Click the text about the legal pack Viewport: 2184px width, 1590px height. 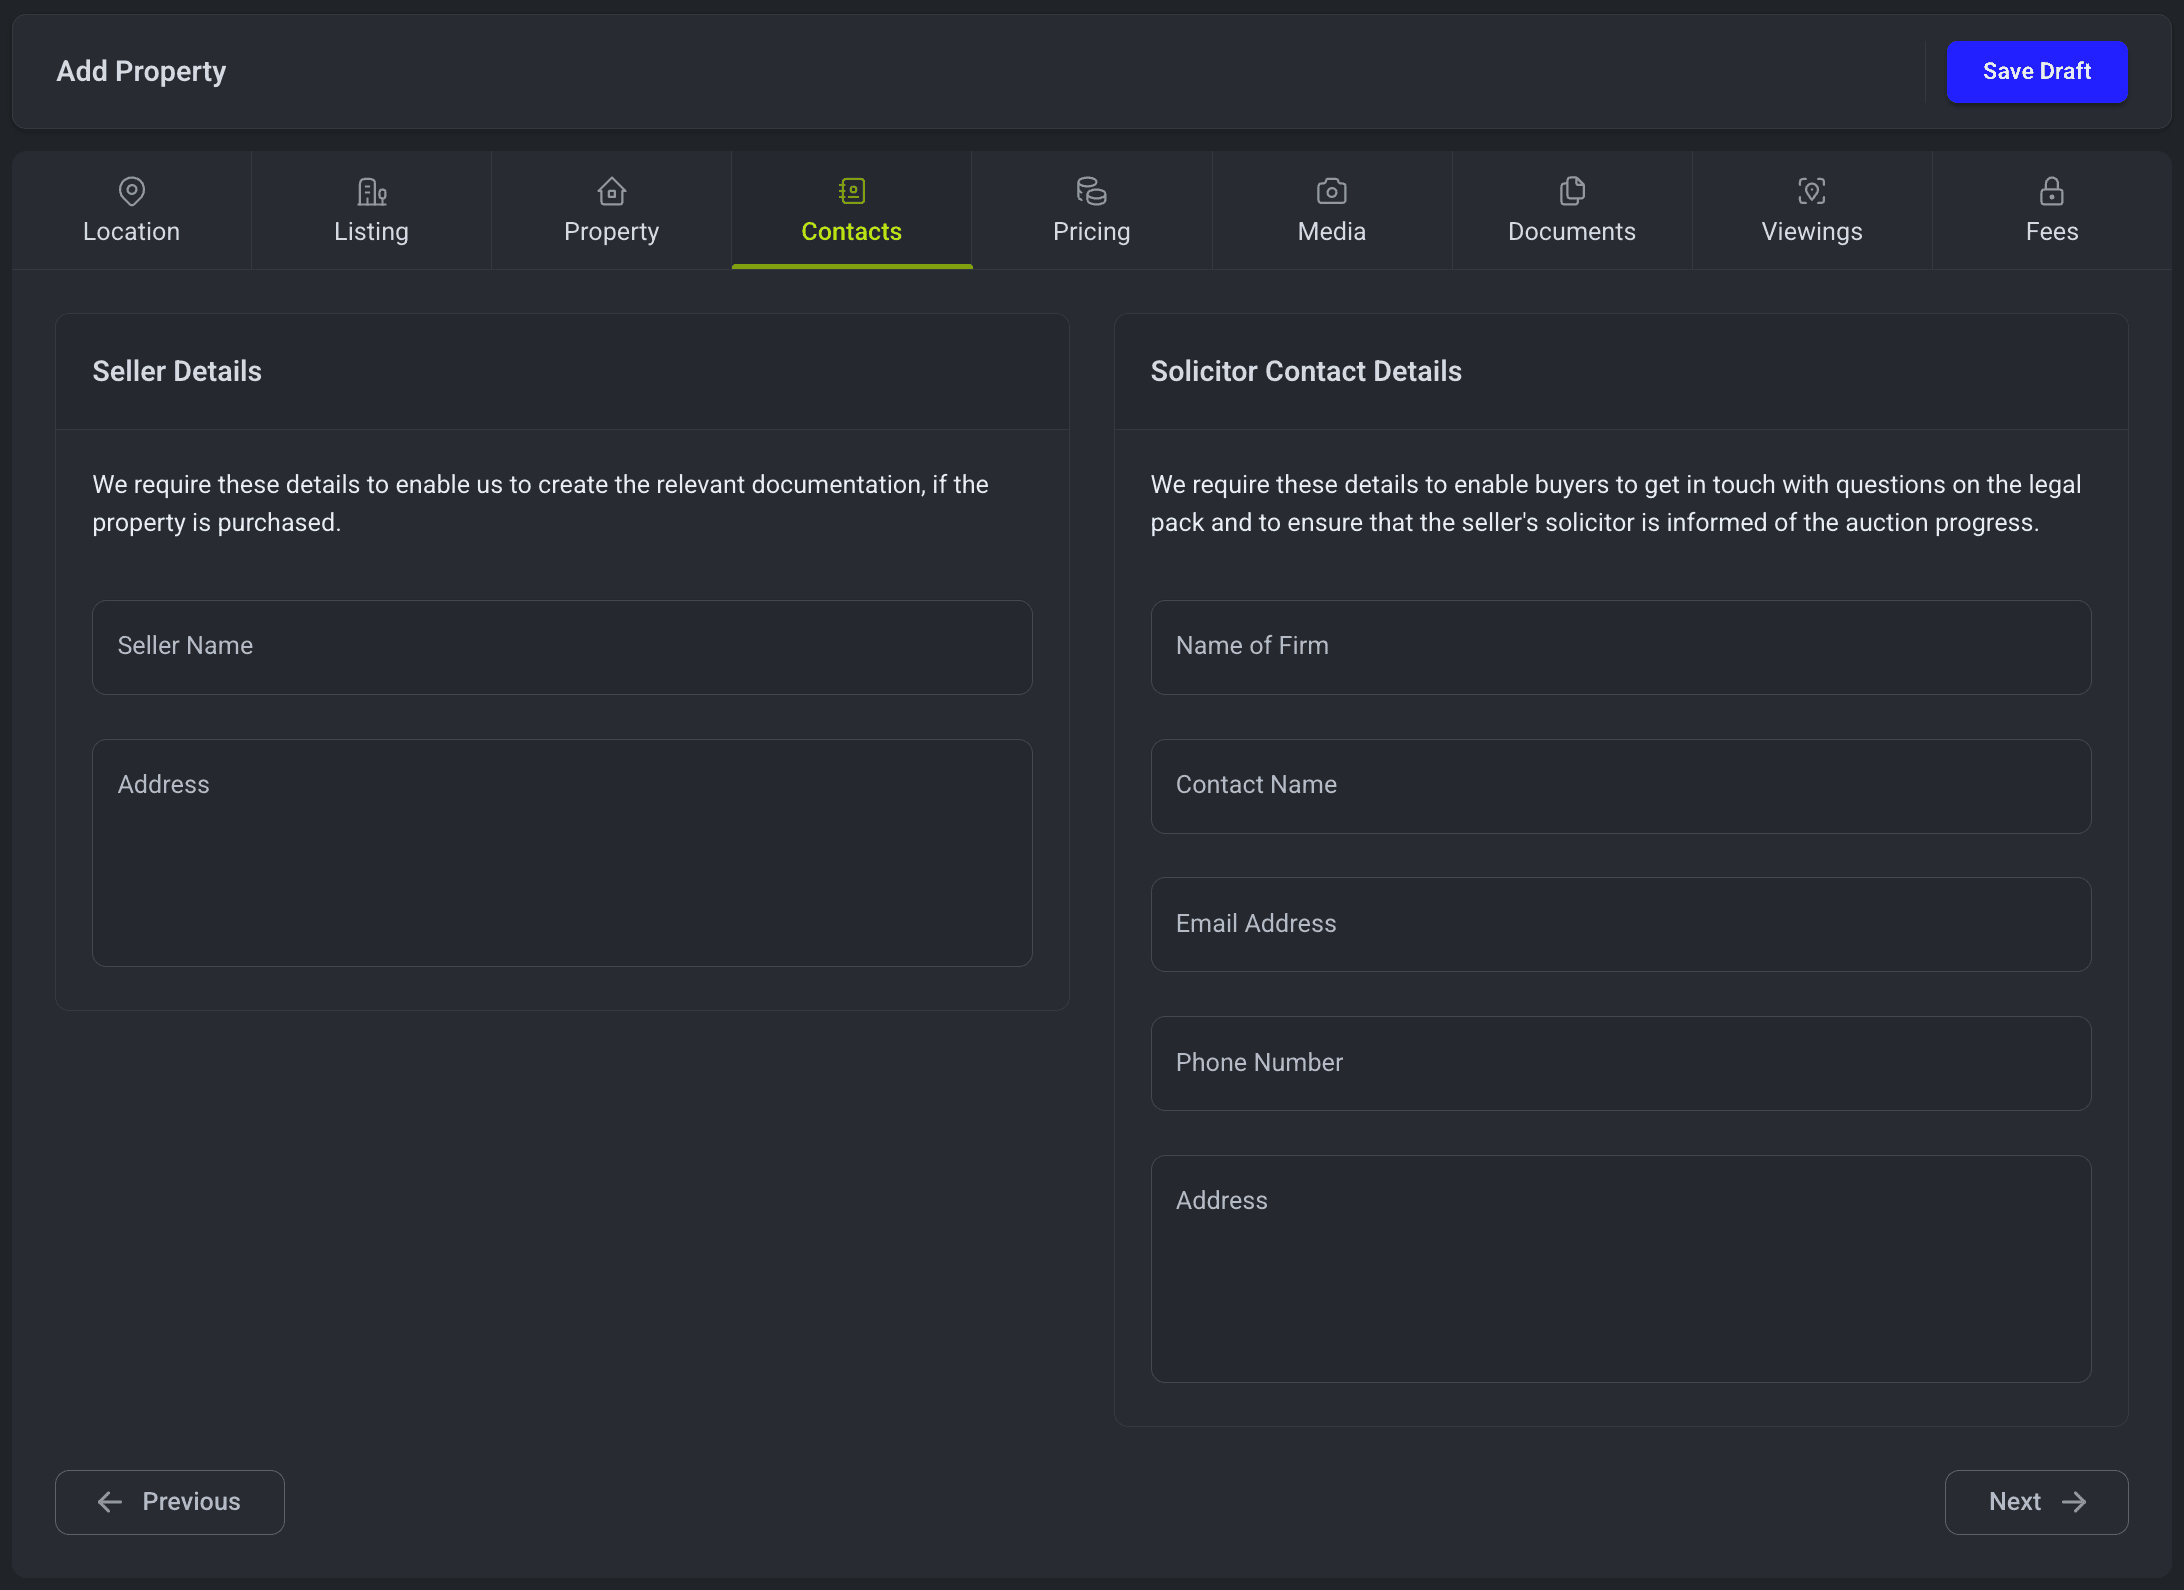pyautogui.click(x=1615, y=503)
